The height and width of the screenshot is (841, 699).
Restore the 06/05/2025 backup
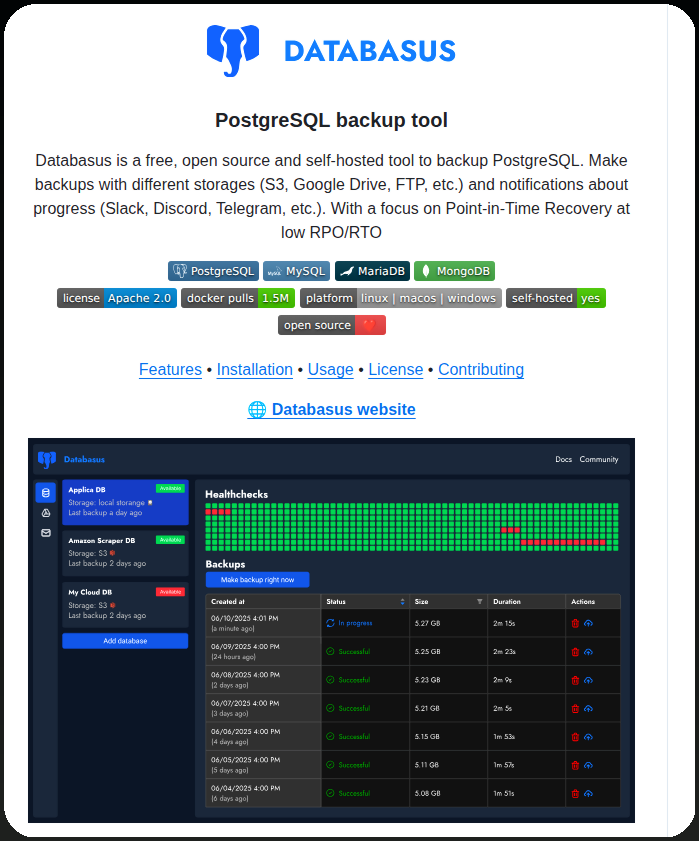point(588,765)
